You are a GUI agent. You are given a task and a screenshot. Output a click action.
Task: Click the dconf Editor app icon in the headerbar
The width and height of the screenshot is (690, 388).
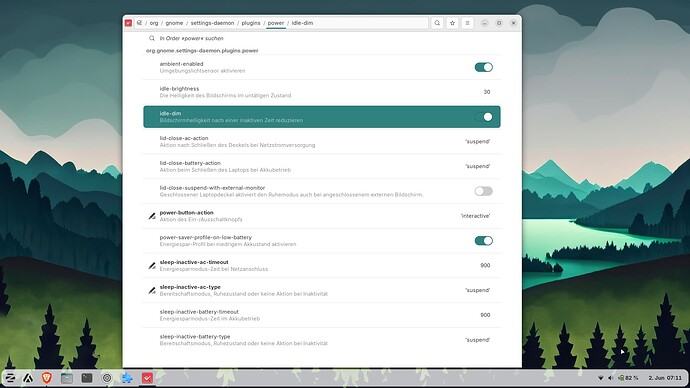coord(128,23)
